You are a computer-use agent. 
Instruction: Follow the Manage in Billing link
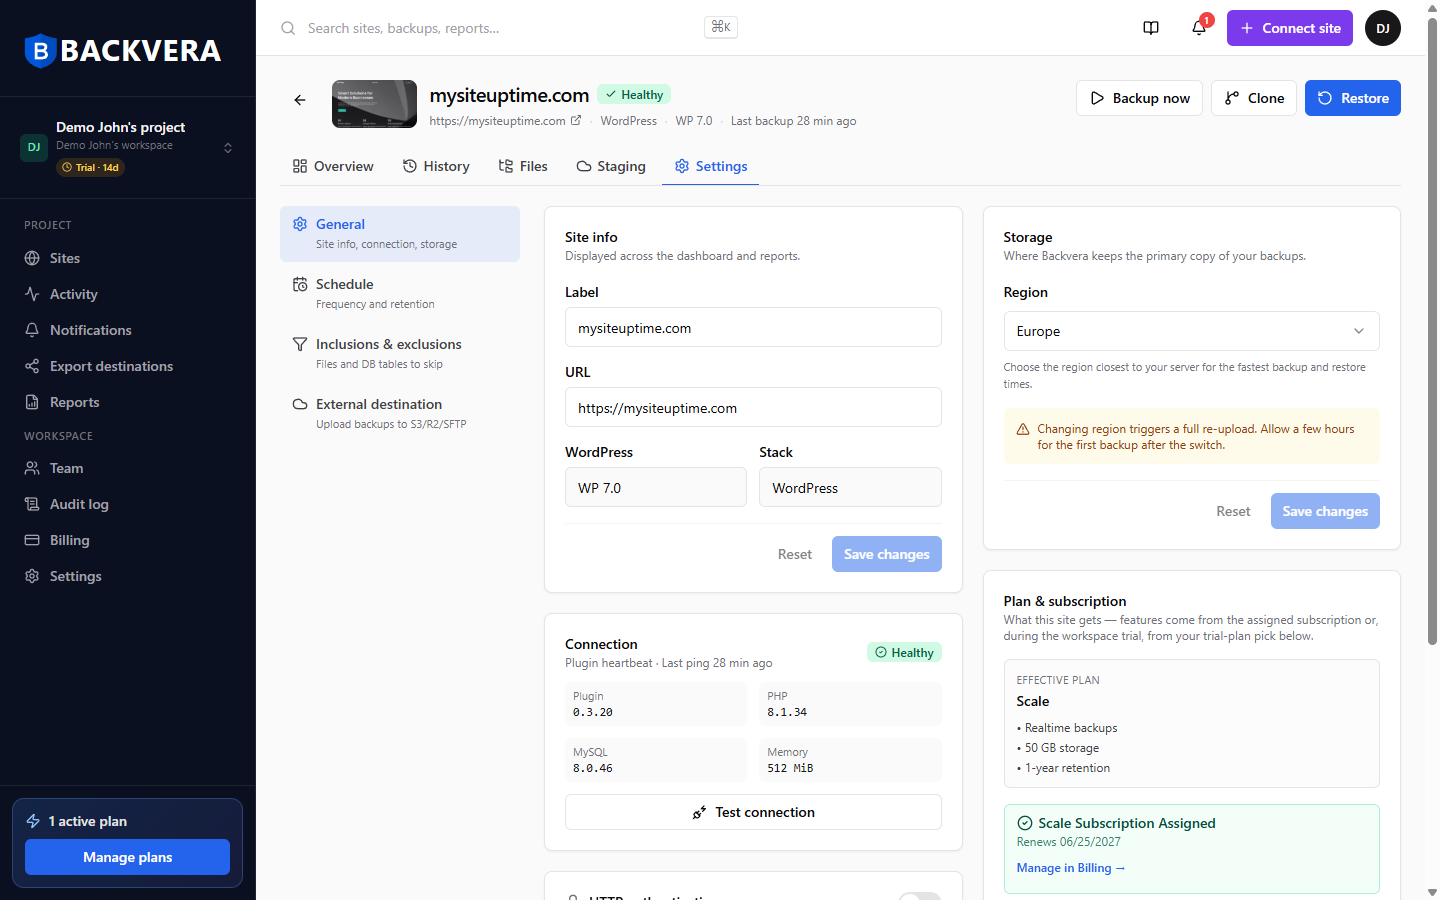point(1071,868)
